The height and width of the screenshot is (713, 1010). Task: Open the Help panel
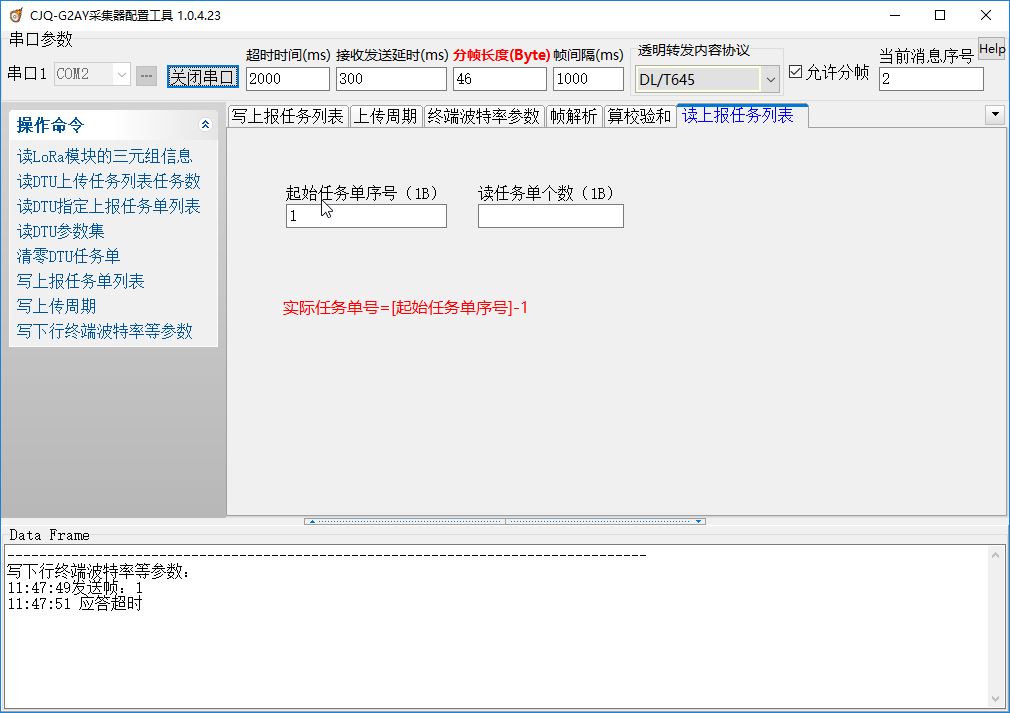point(991,47)
